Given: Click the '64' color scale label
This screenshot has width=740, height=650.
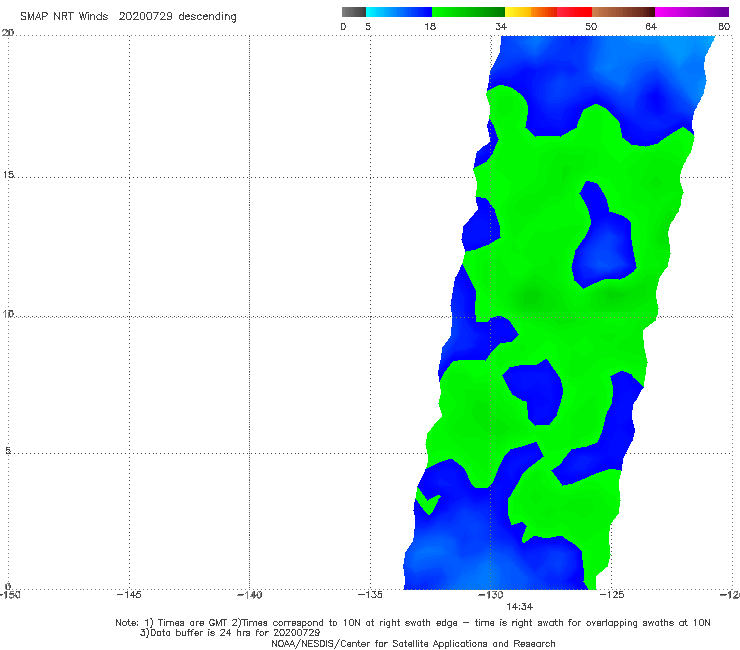Looking at the screenshot, I should pos(651,27).
